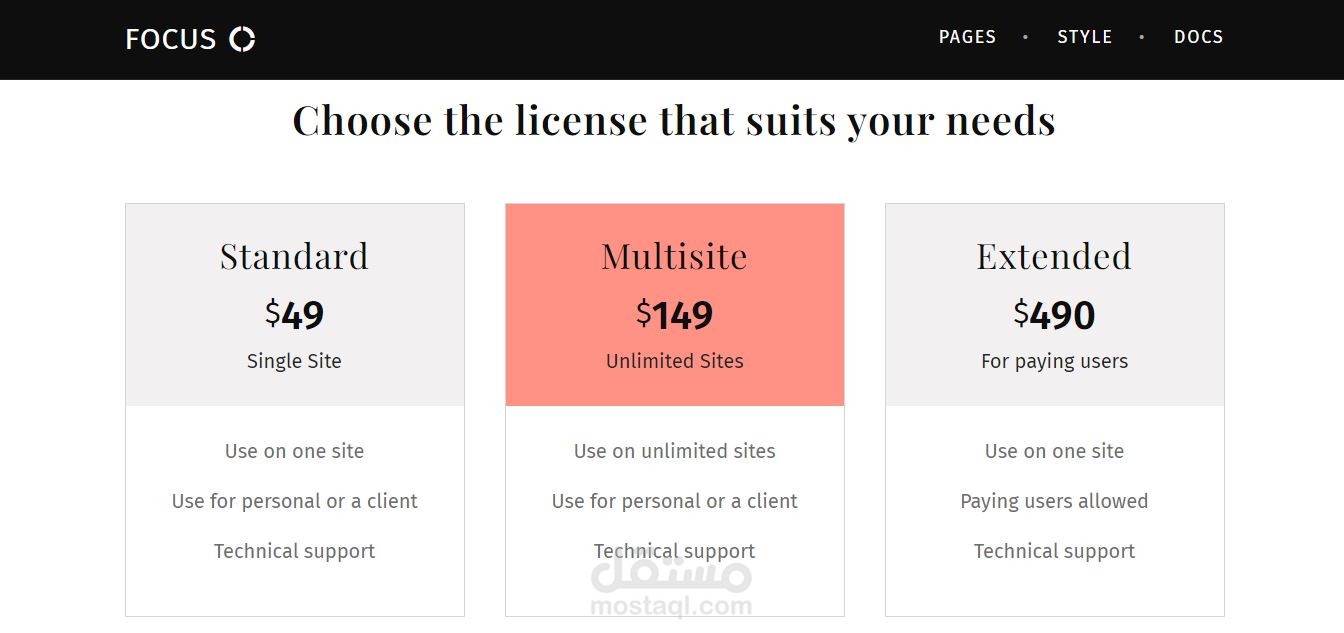Select the Multisite plan title
This screenshot has height=633, width=1344.
click(x=674, y=256)
